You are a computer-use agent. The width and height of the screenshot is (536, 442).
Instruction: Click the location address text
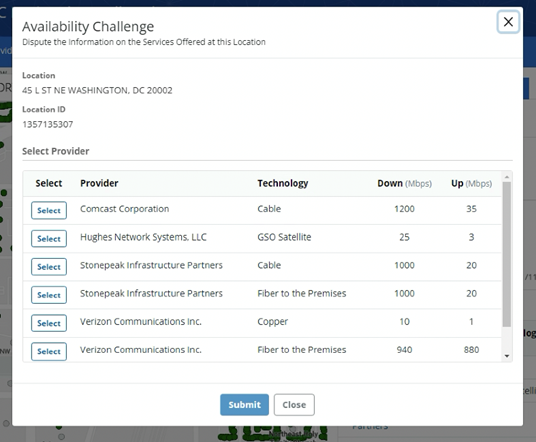97,90
